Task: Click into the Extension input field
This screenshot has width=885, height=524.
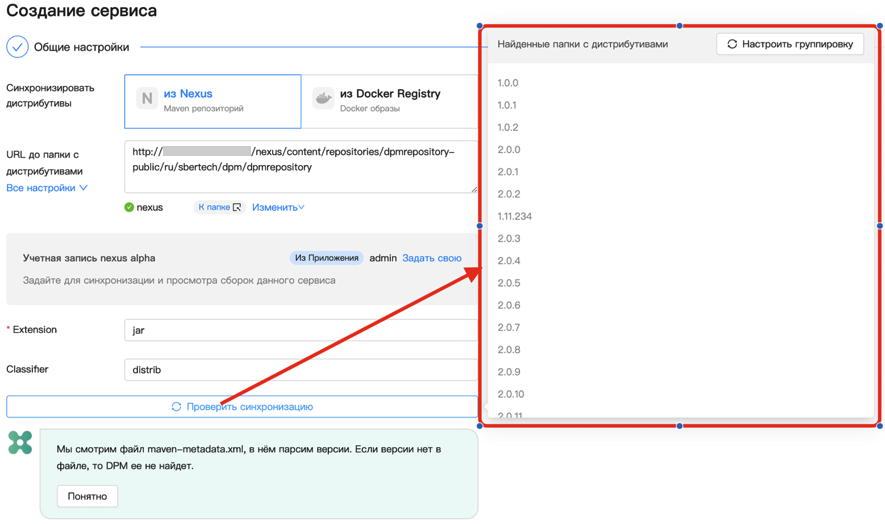Action: (300, 330)
